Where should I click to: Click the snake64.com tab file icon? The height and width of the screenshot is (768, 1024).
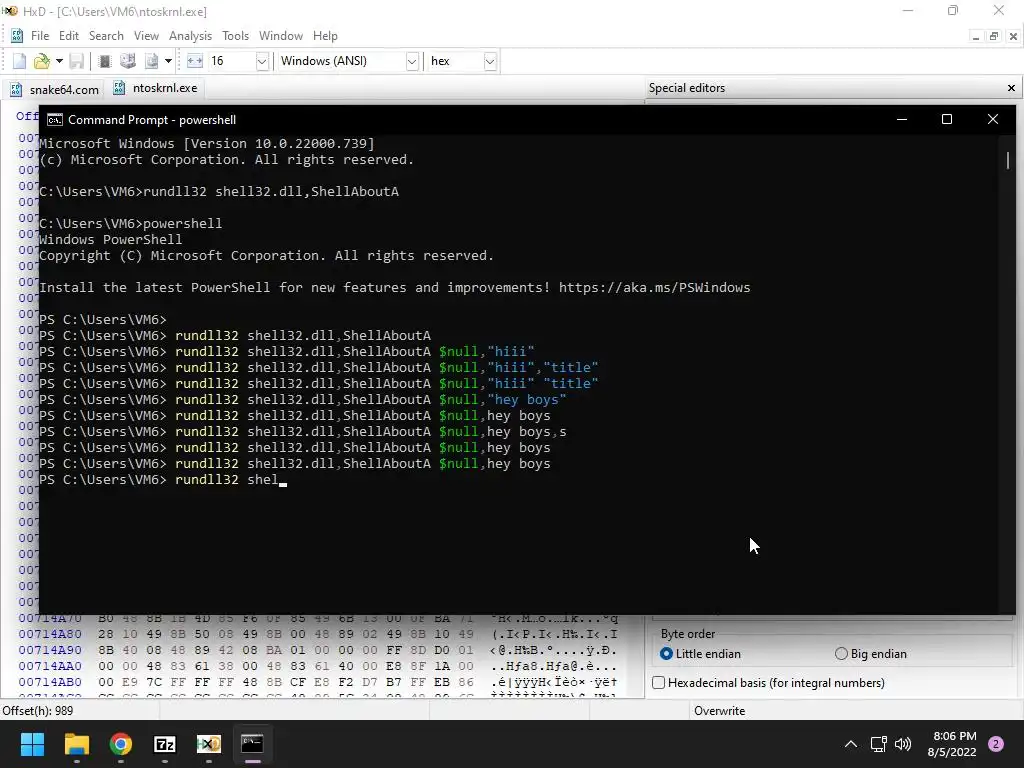click(16, 89)
